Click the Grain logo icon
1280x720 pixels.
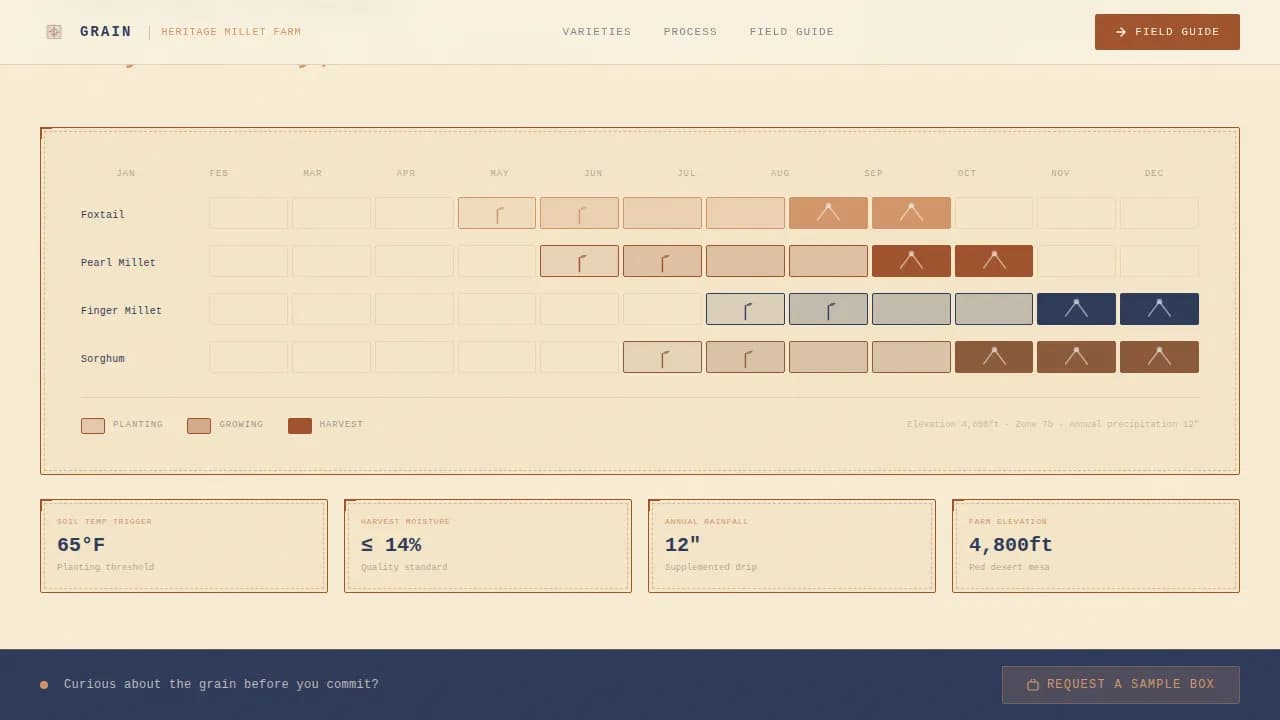[54, 32]
